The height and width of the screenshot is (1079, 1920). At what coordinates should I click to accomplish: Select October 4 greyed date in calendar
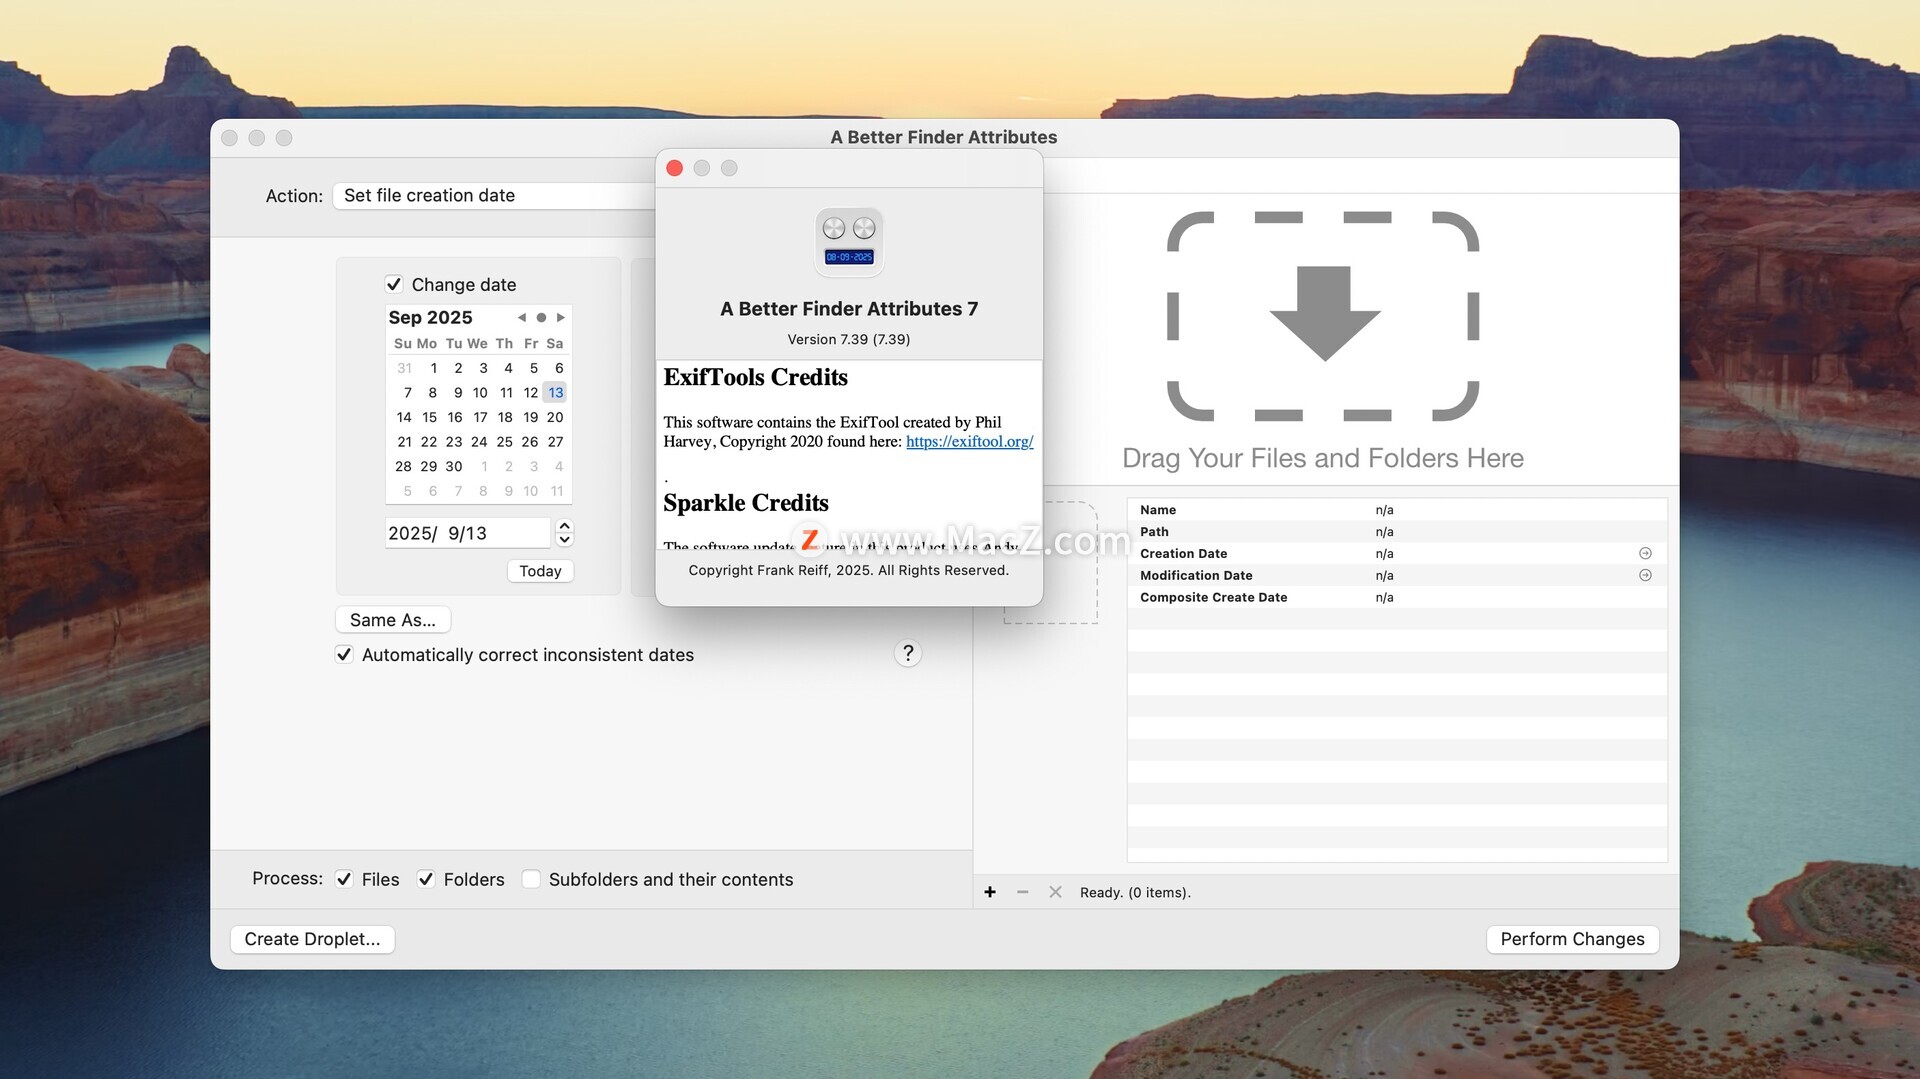pyautogui.click(x=558, y=466)
